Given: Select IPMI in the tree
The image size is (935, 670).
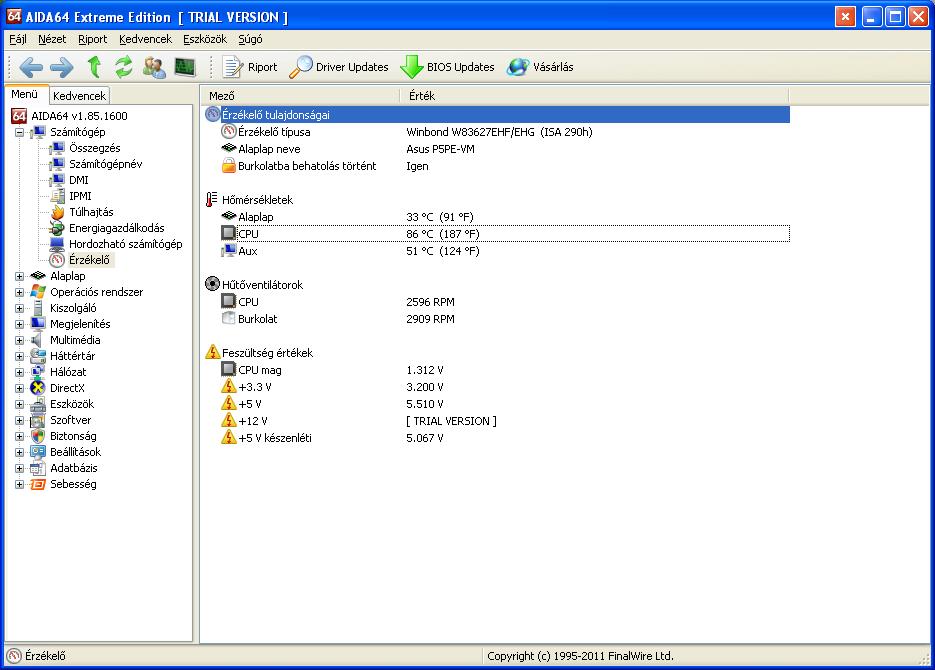Looking at the screenshot, I should coord(80,196).
